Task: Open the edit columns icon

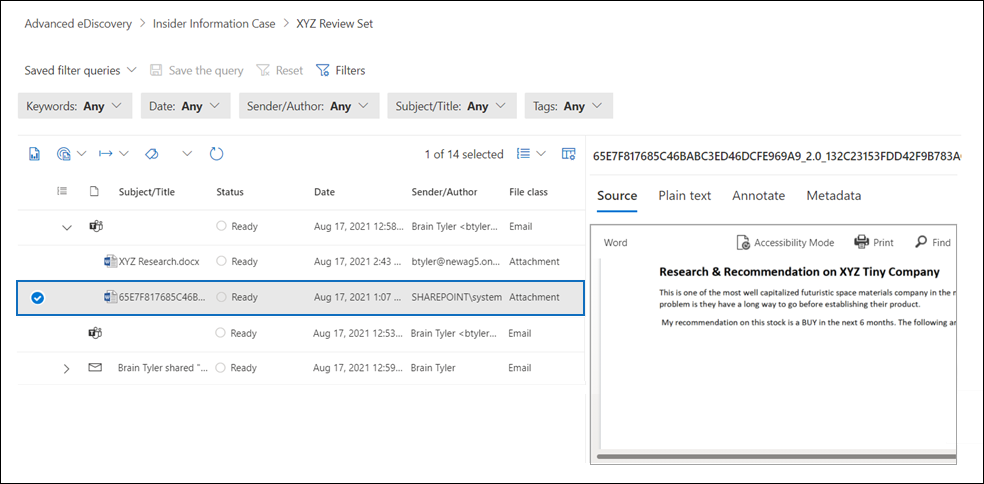Action: click(x=569, y=154)
